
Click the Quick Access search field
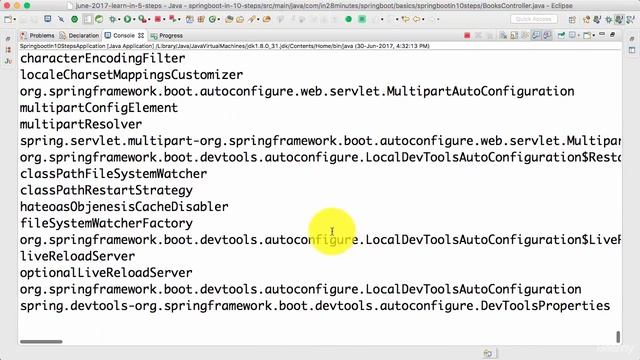(x=534, y=19)
